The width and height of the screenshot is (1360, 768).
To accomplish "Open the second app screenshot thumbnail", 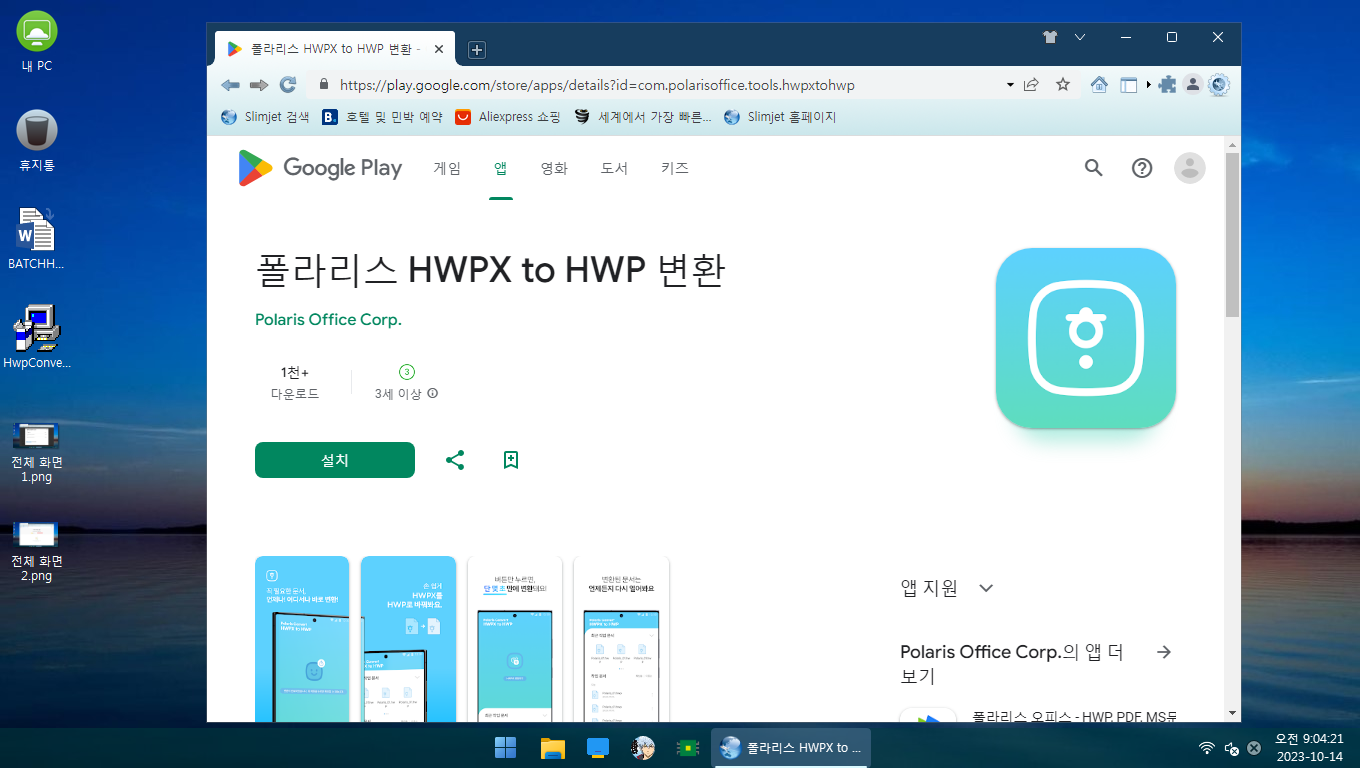I will pos(408,639).
